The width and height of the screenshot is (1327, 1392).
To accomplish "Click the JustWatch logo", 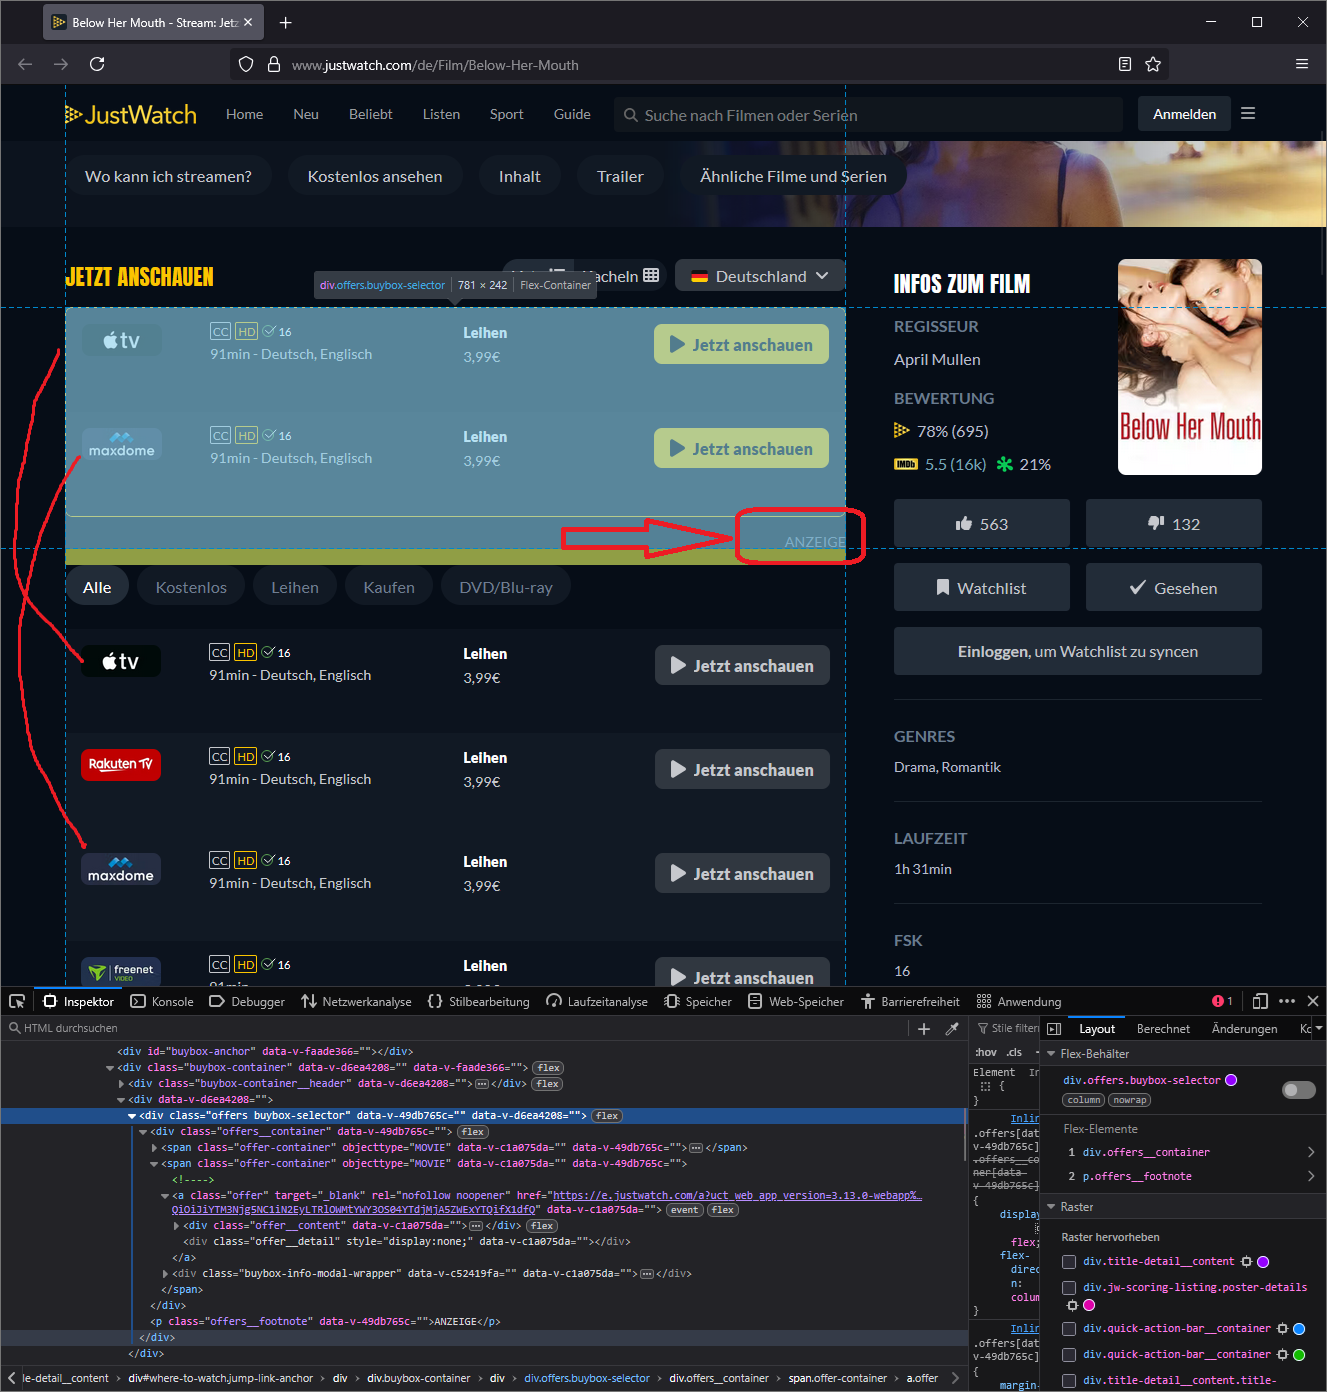I will tap(131, 115).
